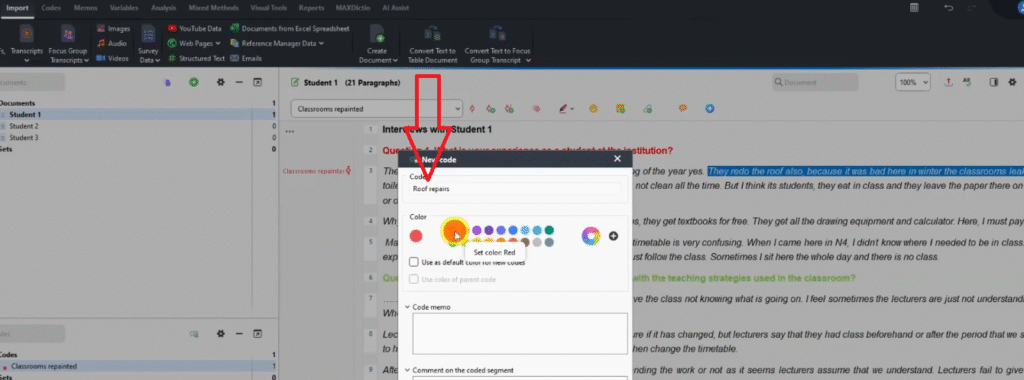Open the 100% zoom dropdown

tap(913, 83)
